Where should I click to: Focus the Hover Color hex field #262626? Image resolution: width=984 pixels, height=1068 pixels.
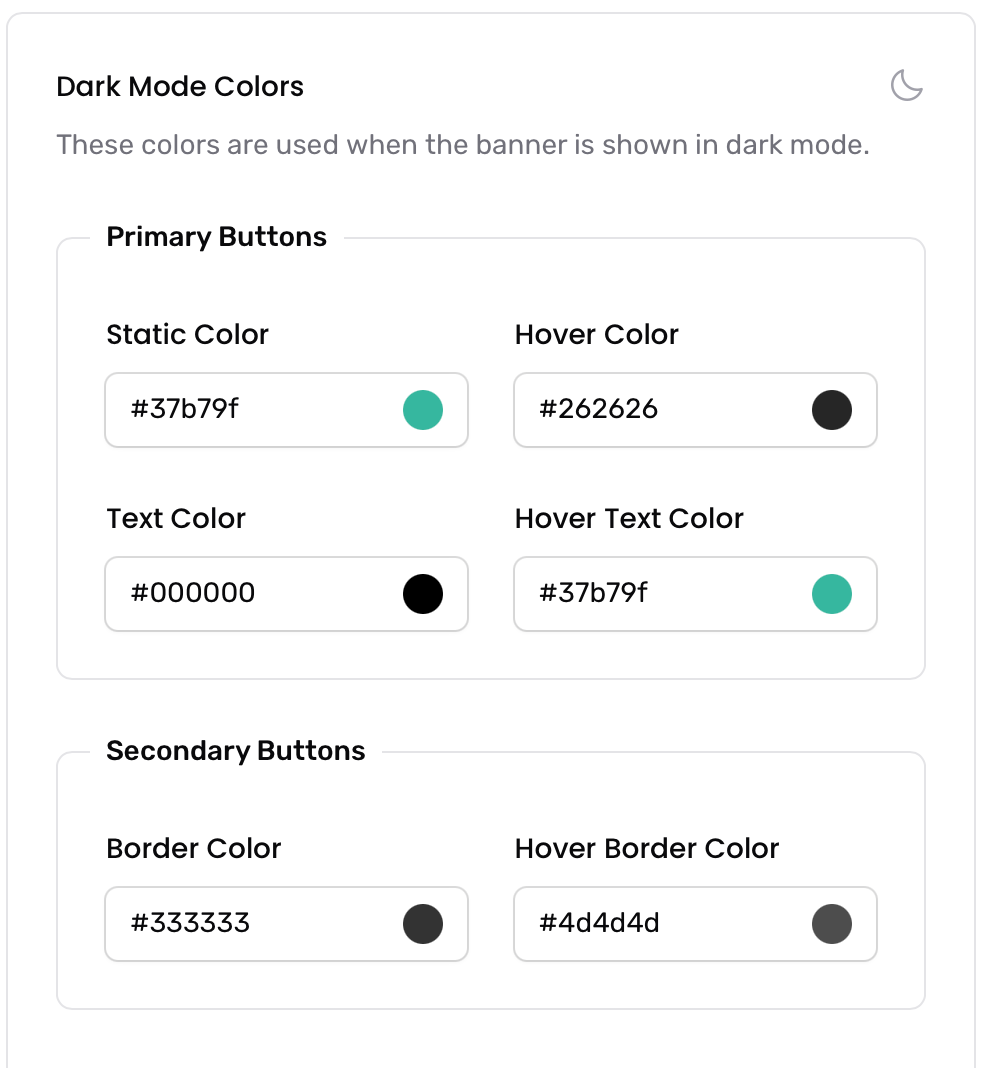[x=695, y=410]
